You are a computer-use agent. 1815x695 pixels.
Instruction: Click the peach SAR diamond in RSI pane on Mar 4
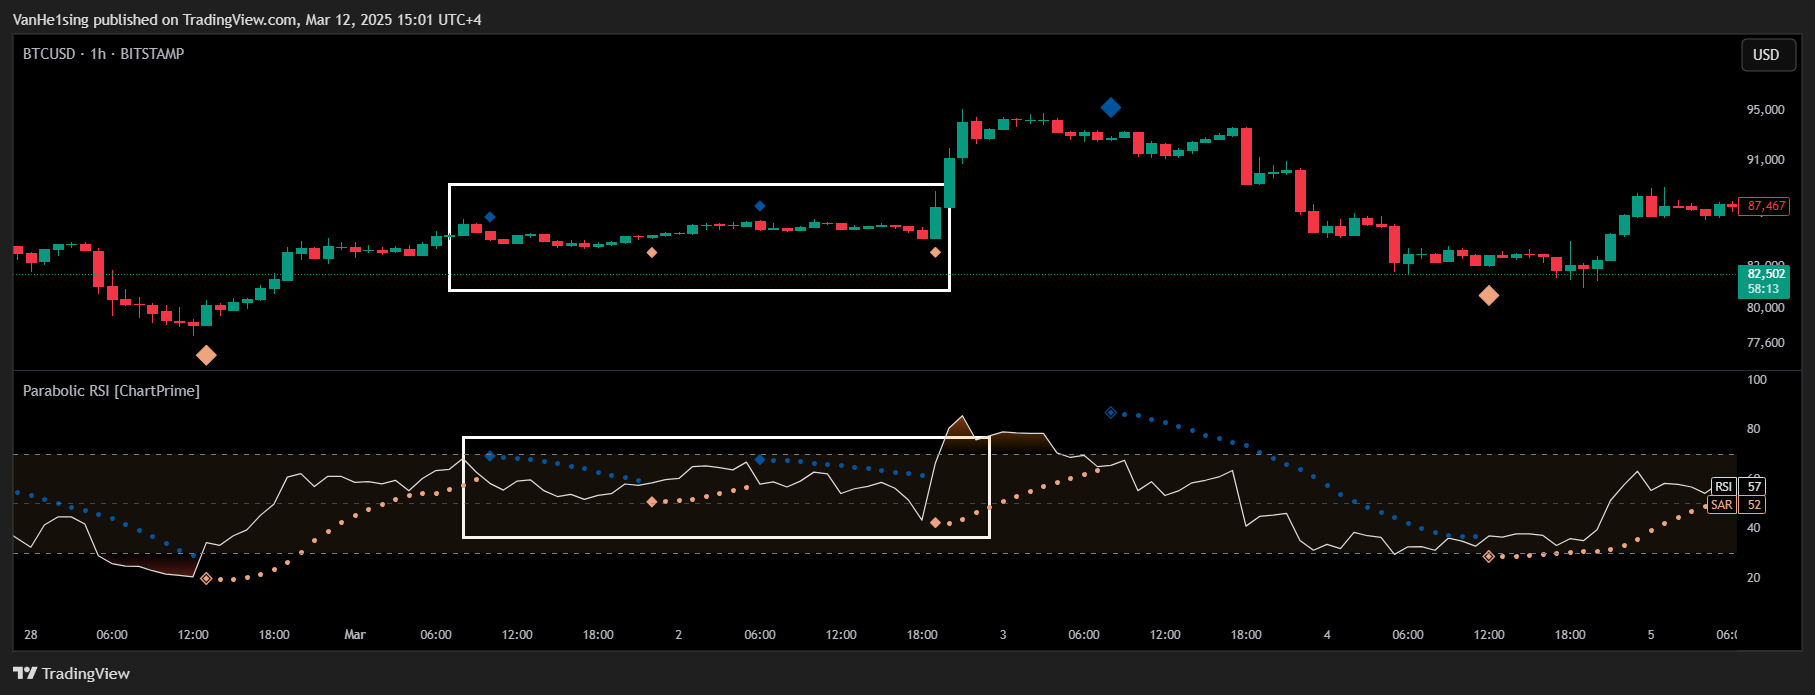tap(1488, 556)
